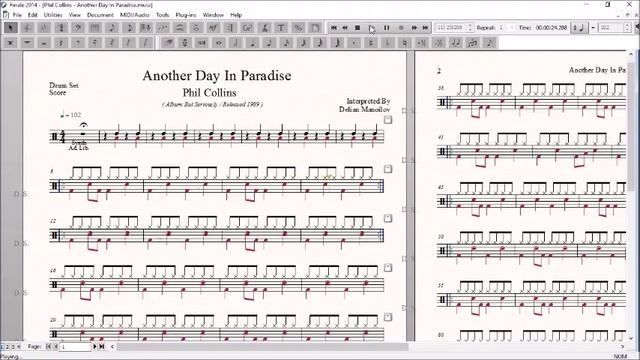
Task: Stop playback
Action: coord(358,28)
